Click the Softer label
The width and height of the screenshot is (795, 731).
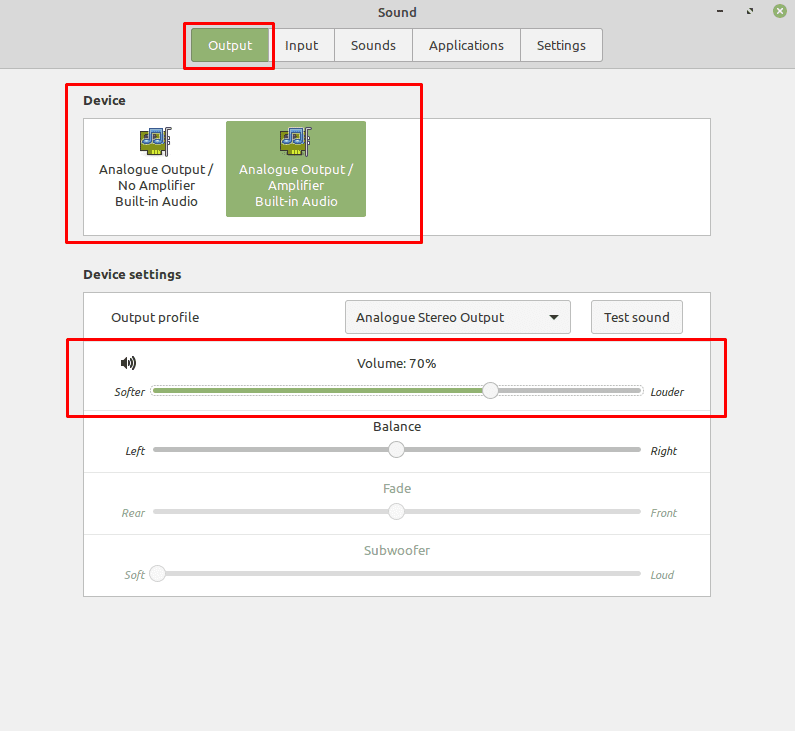tap(130, 392)
